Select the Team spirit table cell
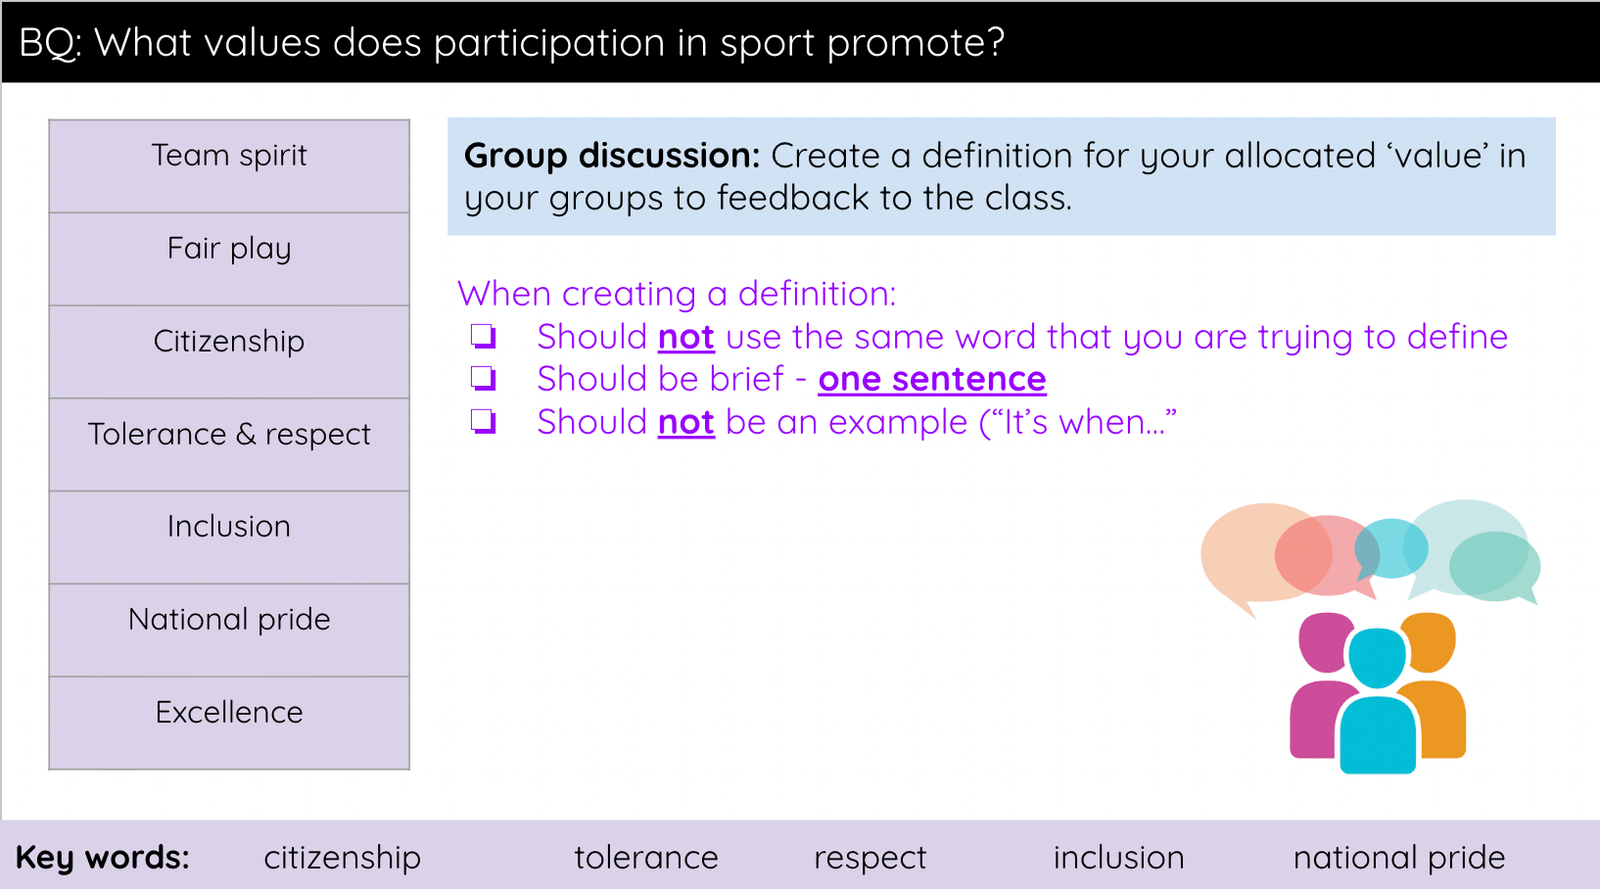Viewport: 1600px width, 889px height. 229,166
